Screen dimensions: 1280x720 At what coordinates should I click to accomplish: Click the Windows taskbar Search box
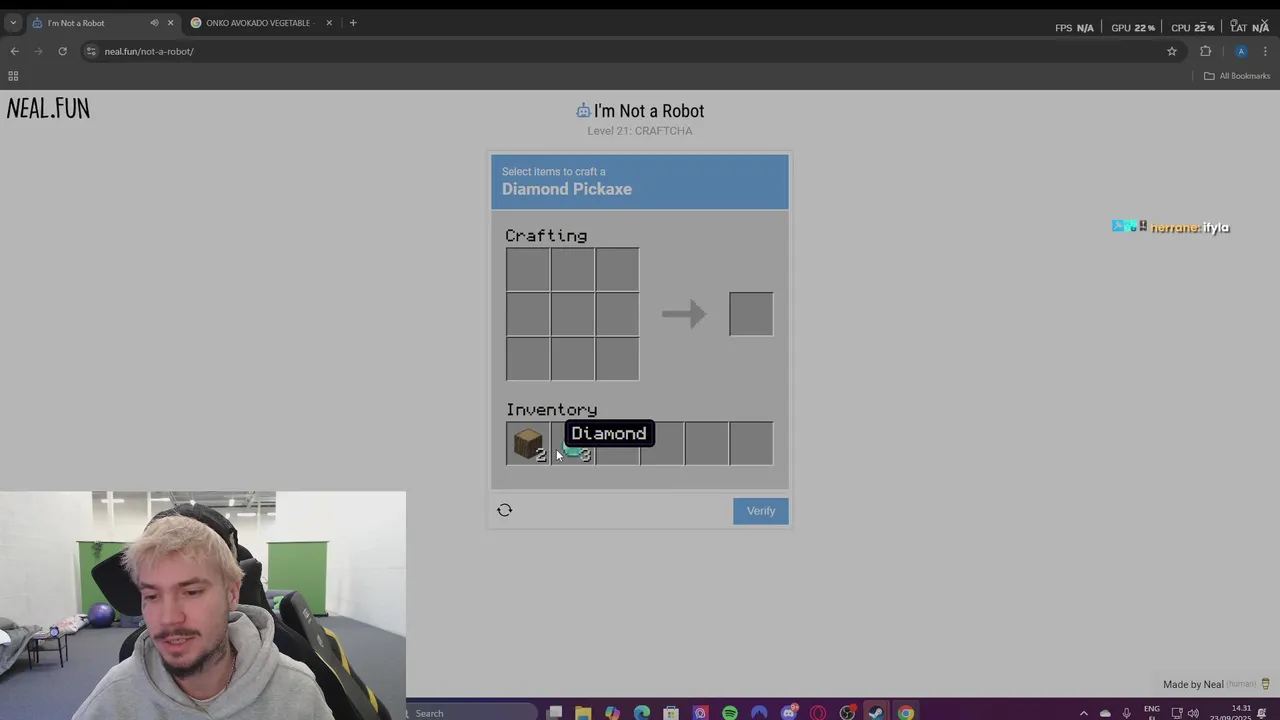tap(471, 712)
